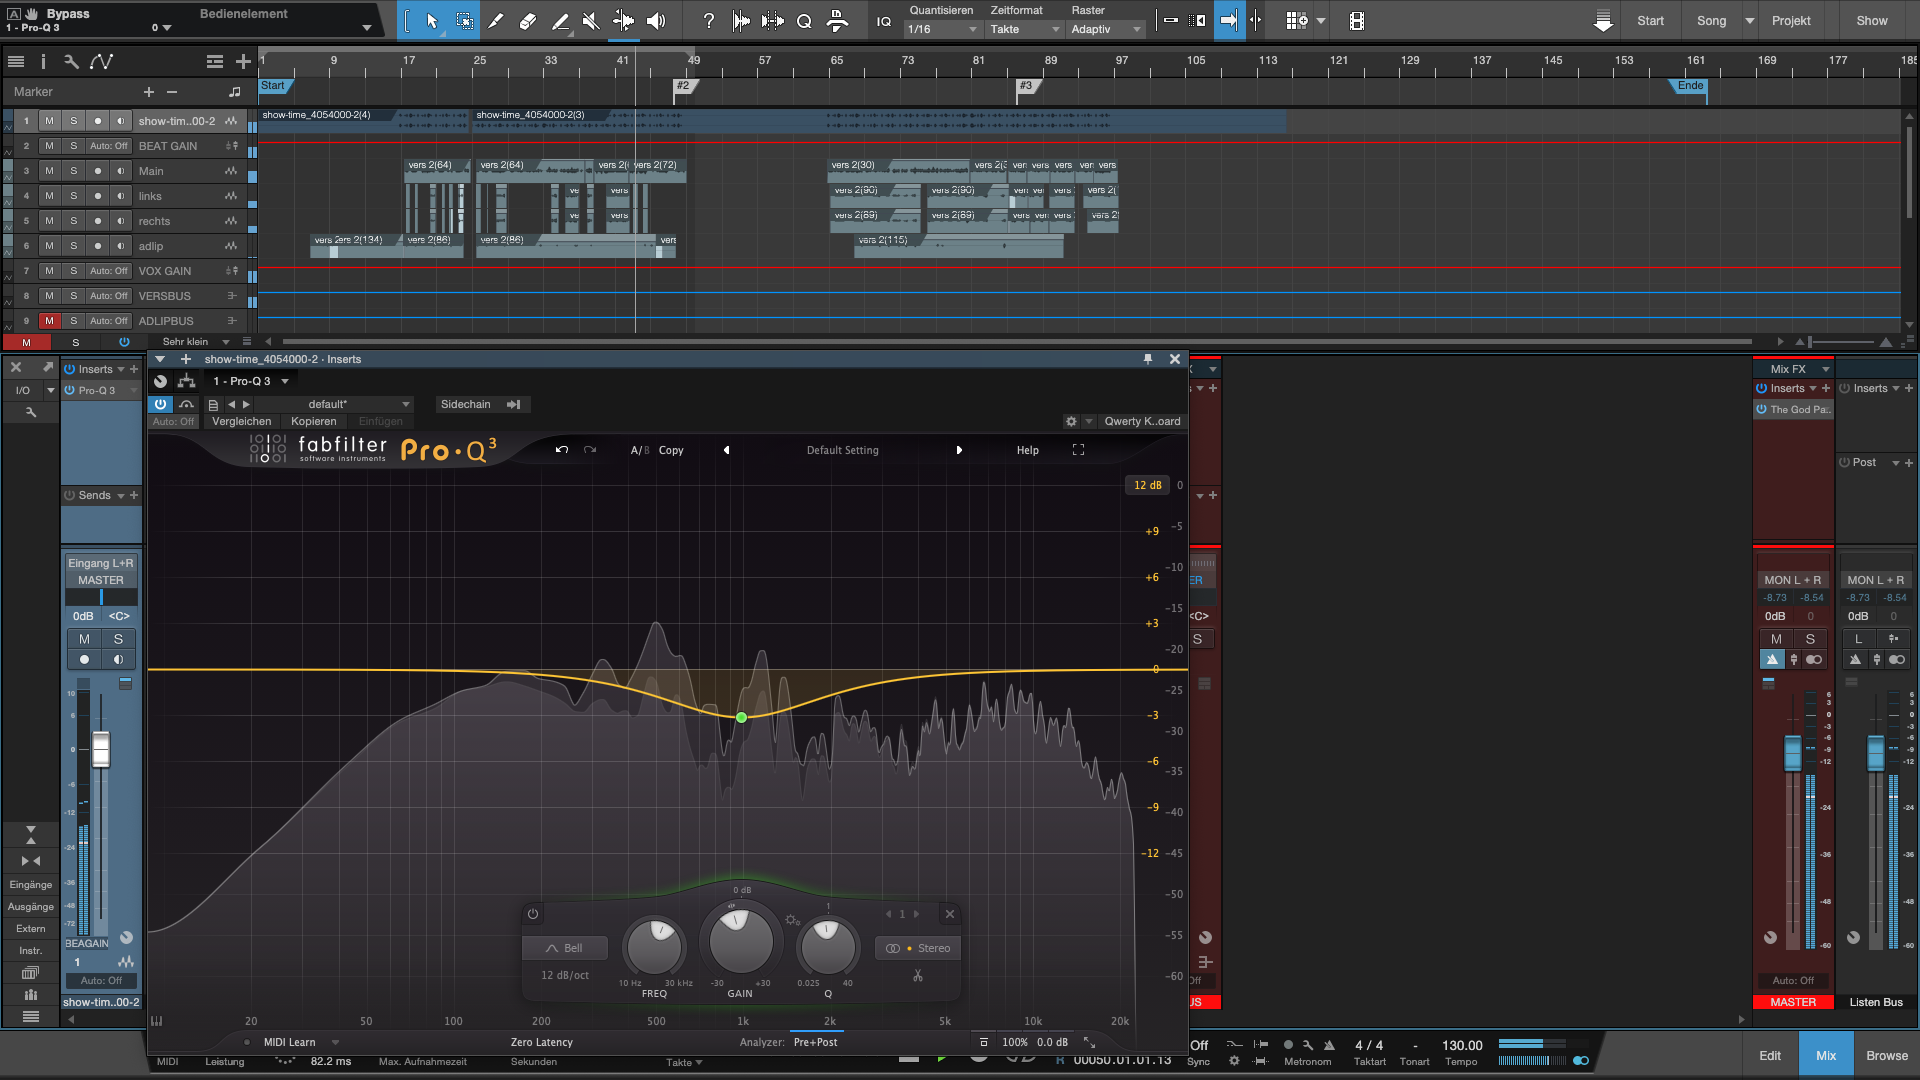1920x1080 pixels.
Task: Pin the Pro-Q 3 plugin window
Action: coord(1148,359)
